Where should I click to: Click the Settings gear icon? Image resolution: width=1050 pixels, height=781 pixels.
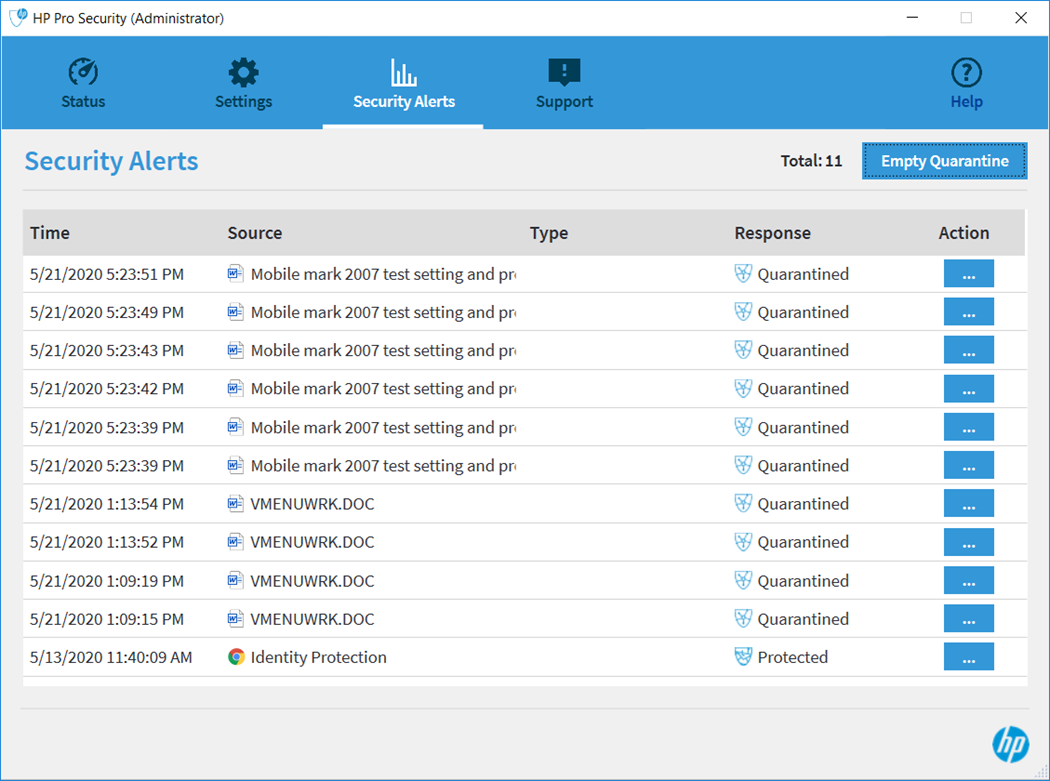[x=243, y=71]
